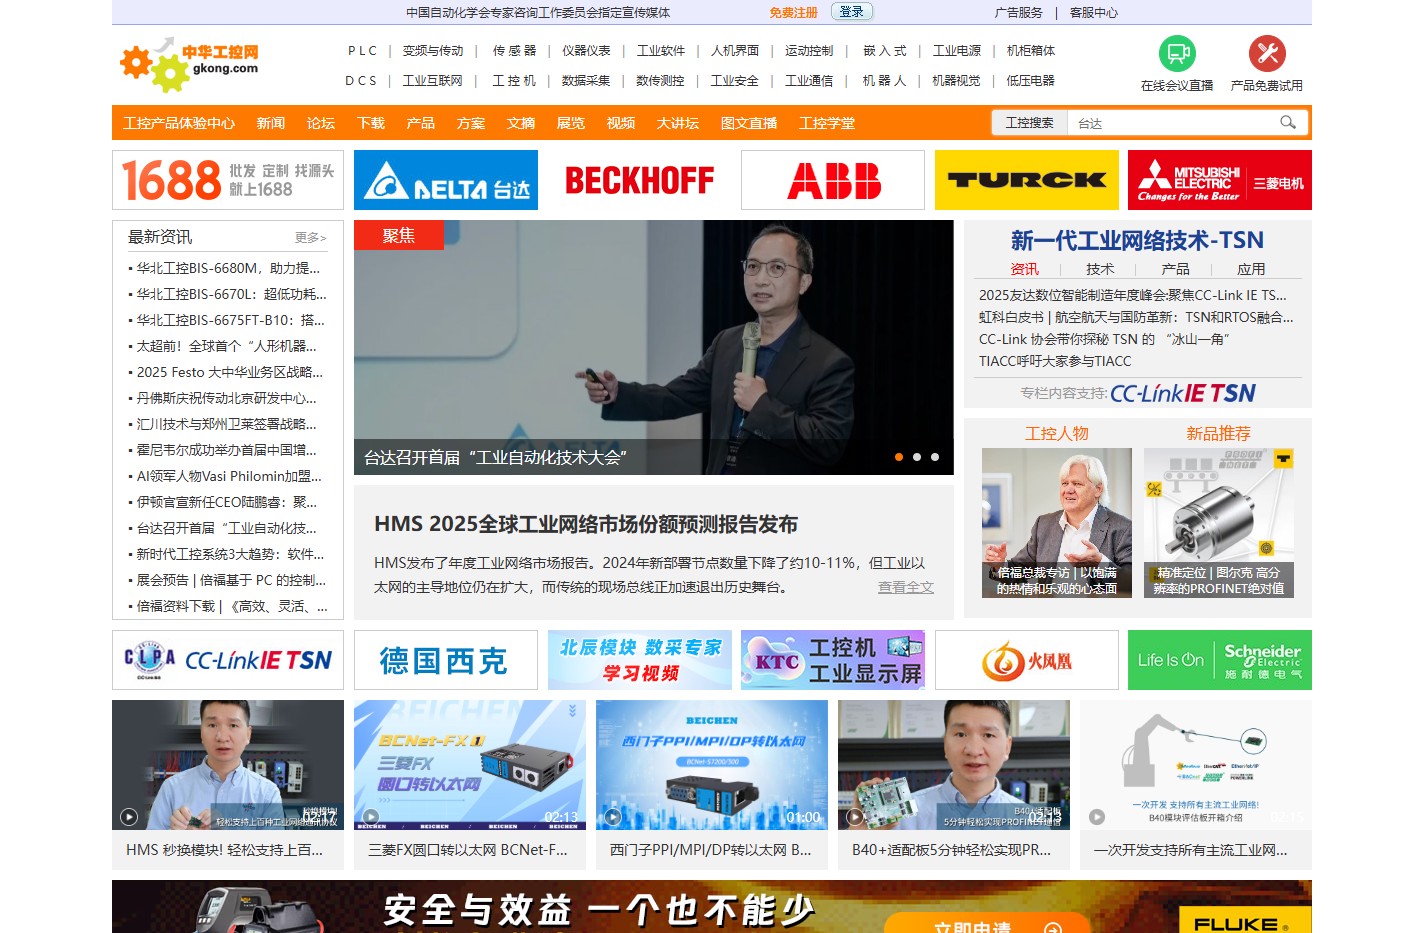Open the 更多> link in 最新资讯
Image resolution: width=1424 pixels, height=933 pixels.
pos(311,237)
